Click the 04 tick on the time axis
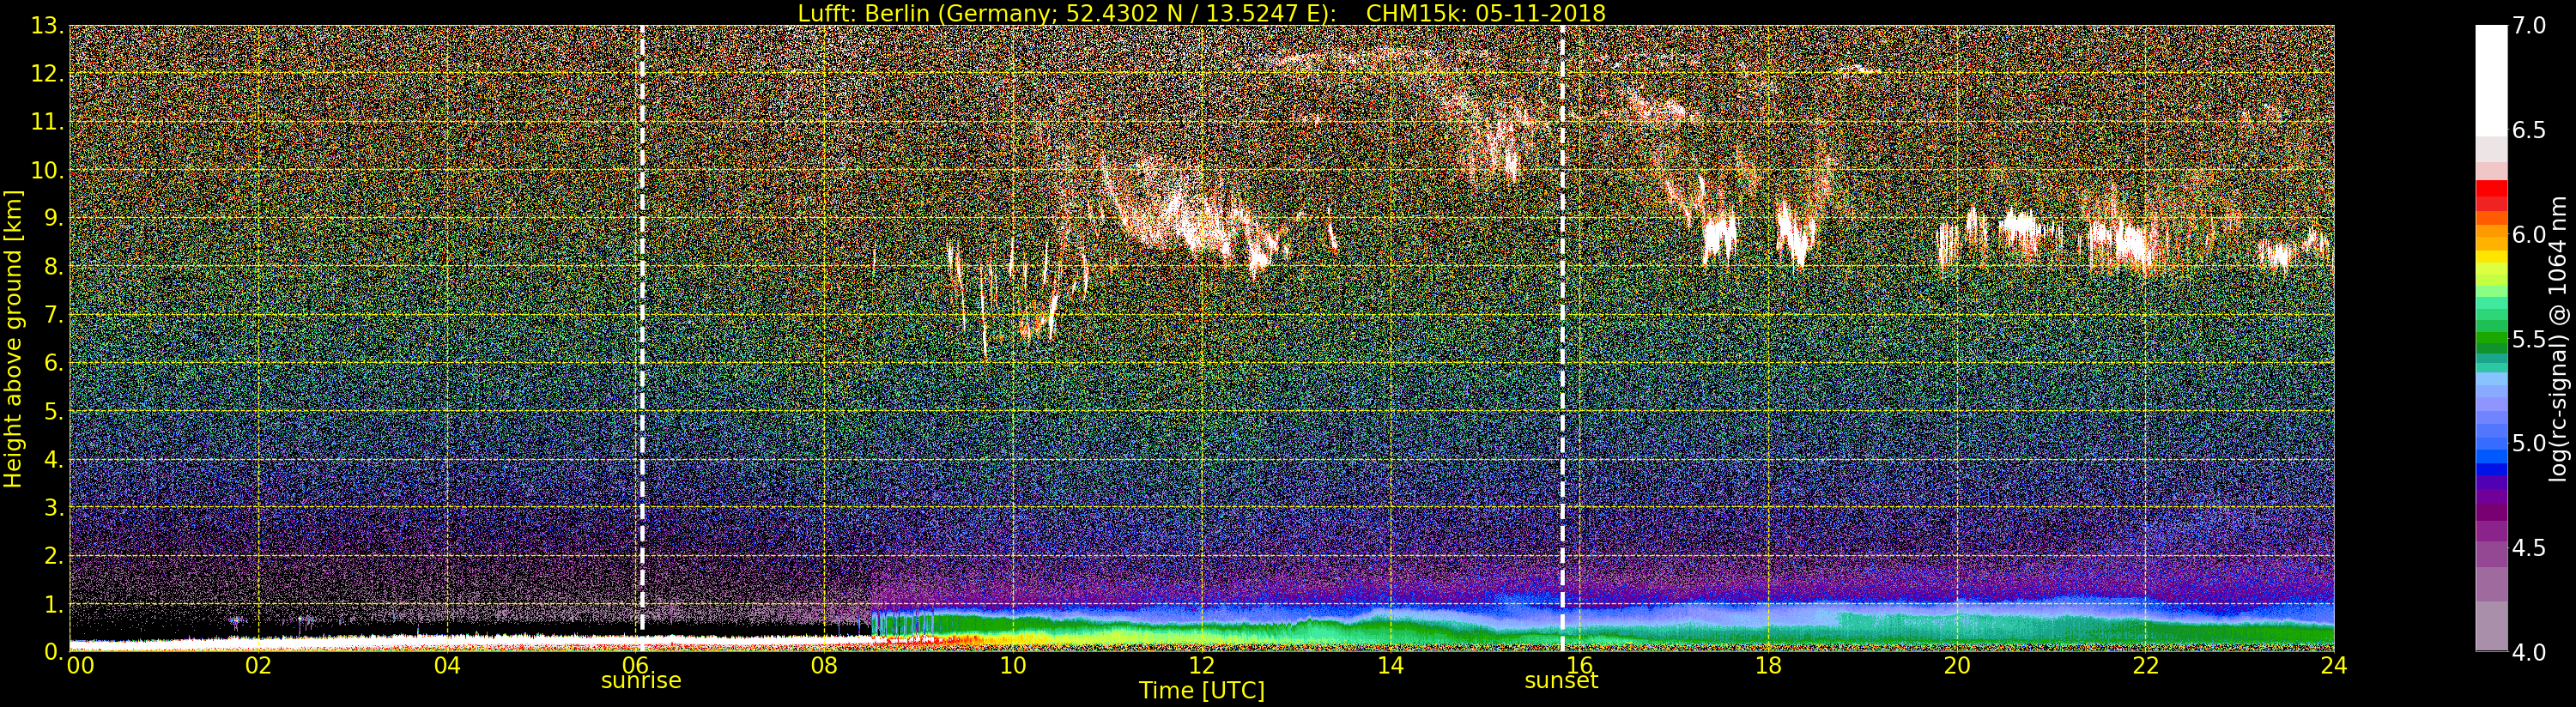2576x707 pixels. coord(447,665)
